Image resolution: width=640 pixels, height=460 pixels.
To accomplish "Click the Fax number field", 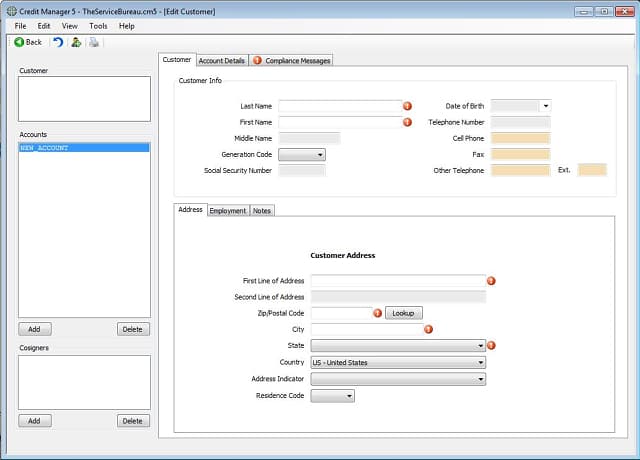I will [520, 154].
